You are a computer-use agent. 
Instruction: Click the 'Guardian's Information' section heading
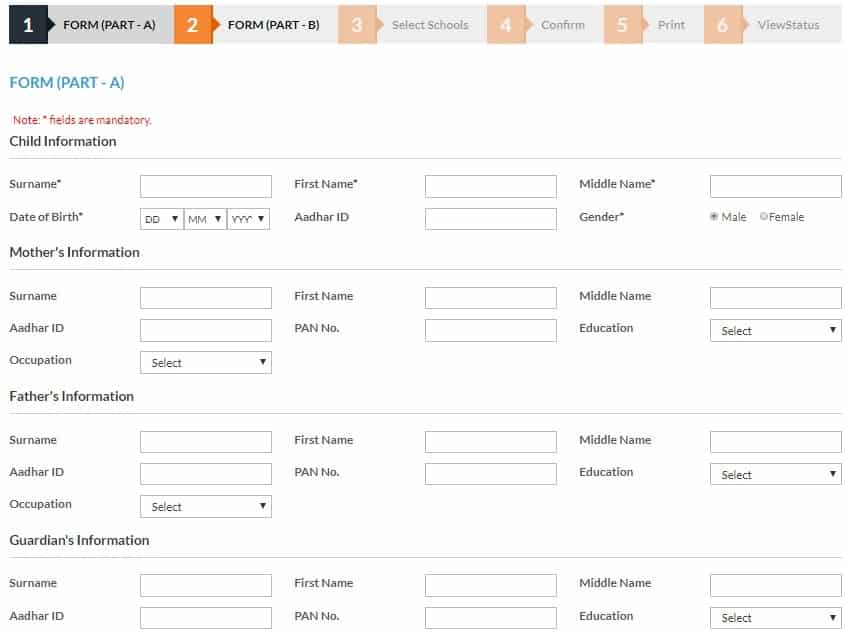coord(79,540)
